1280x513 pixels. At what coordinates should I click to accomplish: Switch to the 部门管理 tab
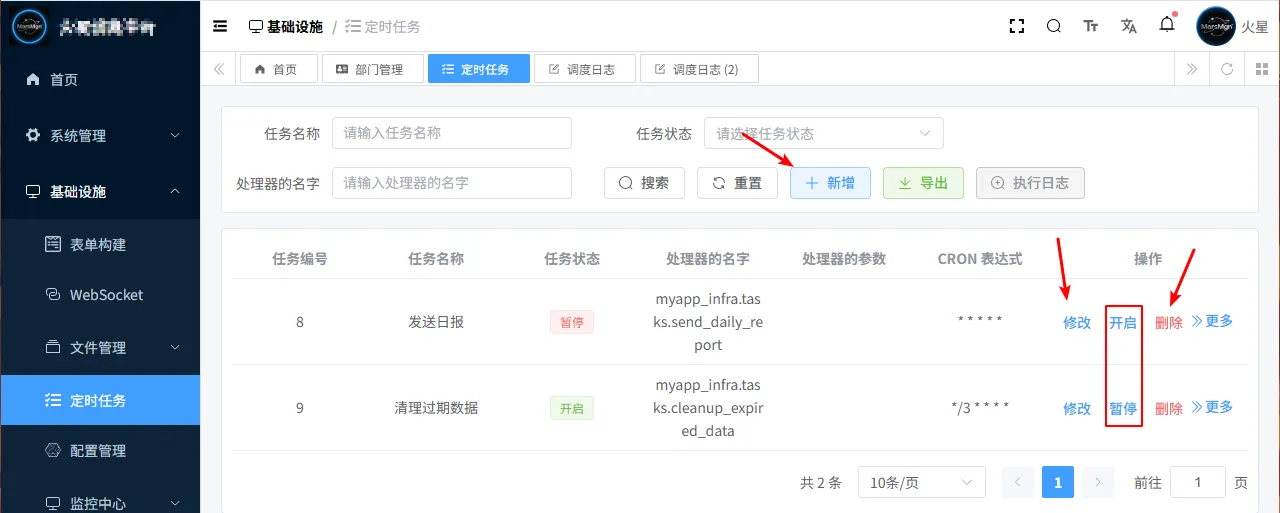(x=372, y=69)
